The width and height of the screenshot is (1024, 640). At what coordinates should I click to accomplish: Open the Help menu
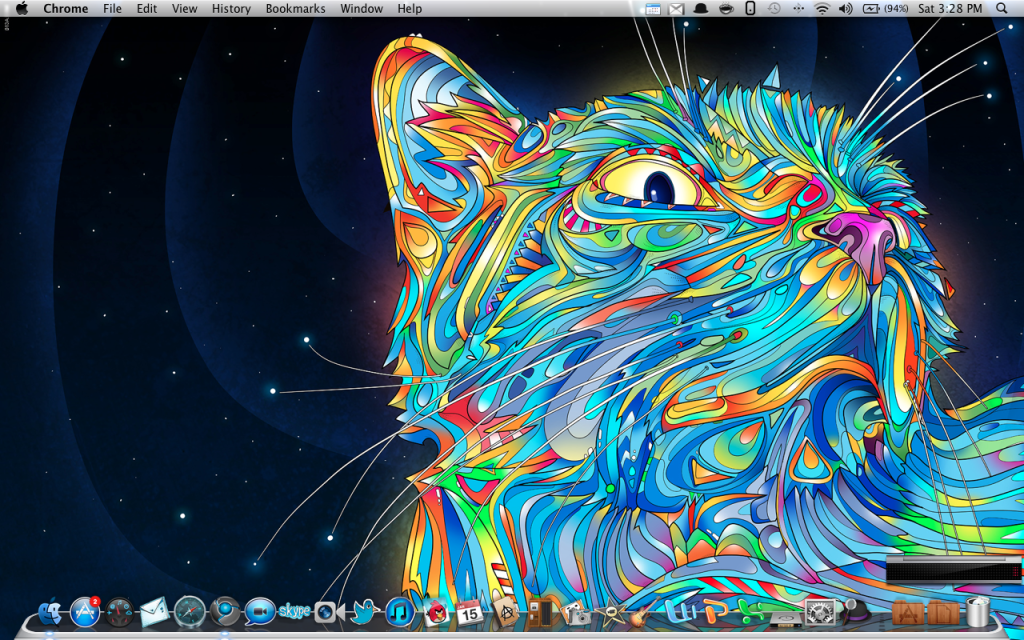pyautogui.click(x=409, y=8)
